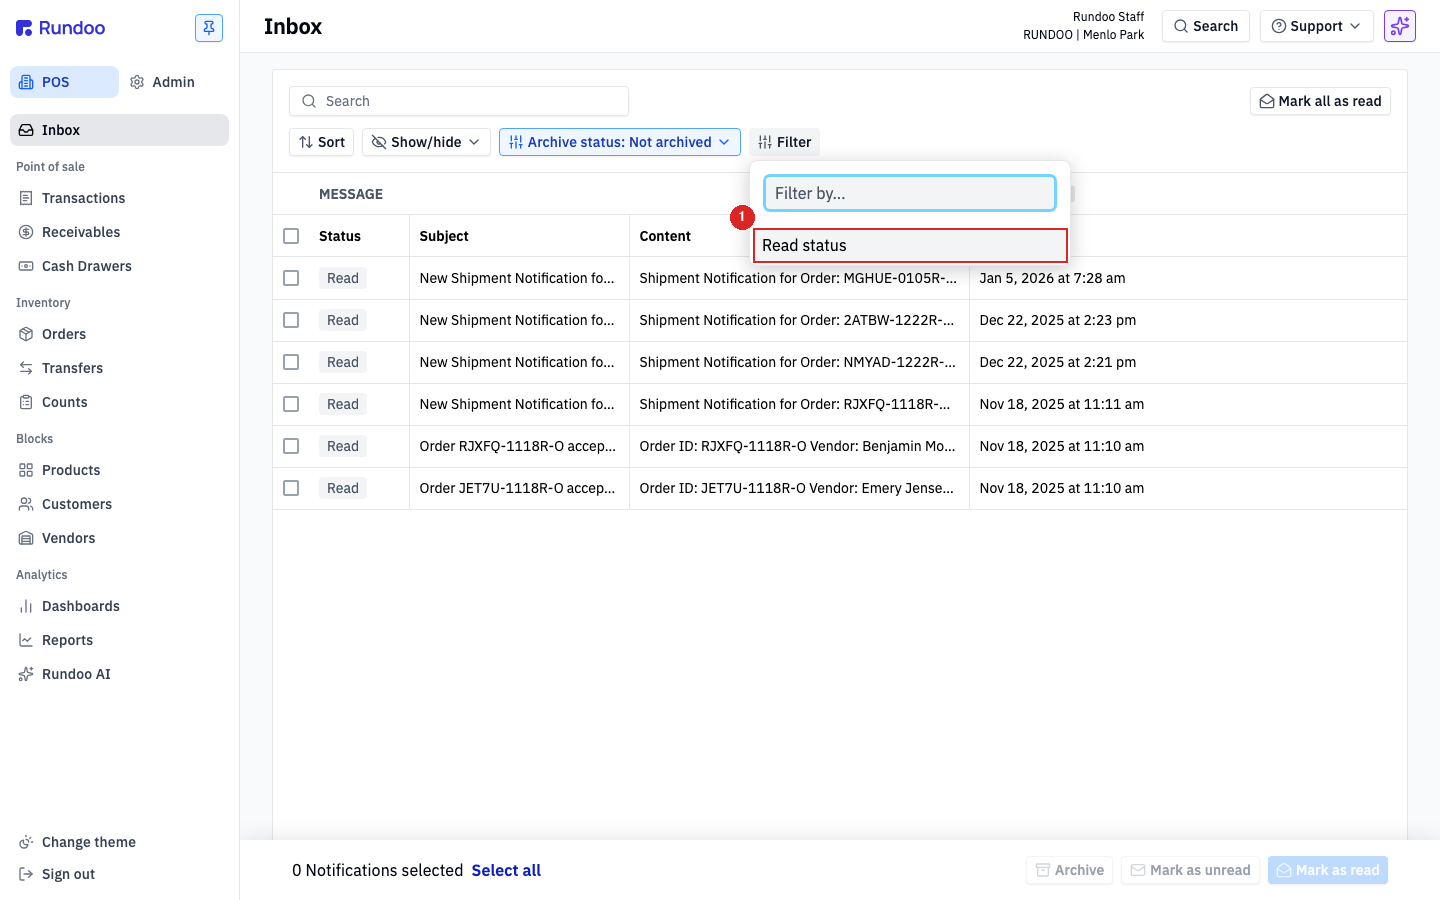Click the Mark as read button
1440x900 pixels.
pos(1328,870)
